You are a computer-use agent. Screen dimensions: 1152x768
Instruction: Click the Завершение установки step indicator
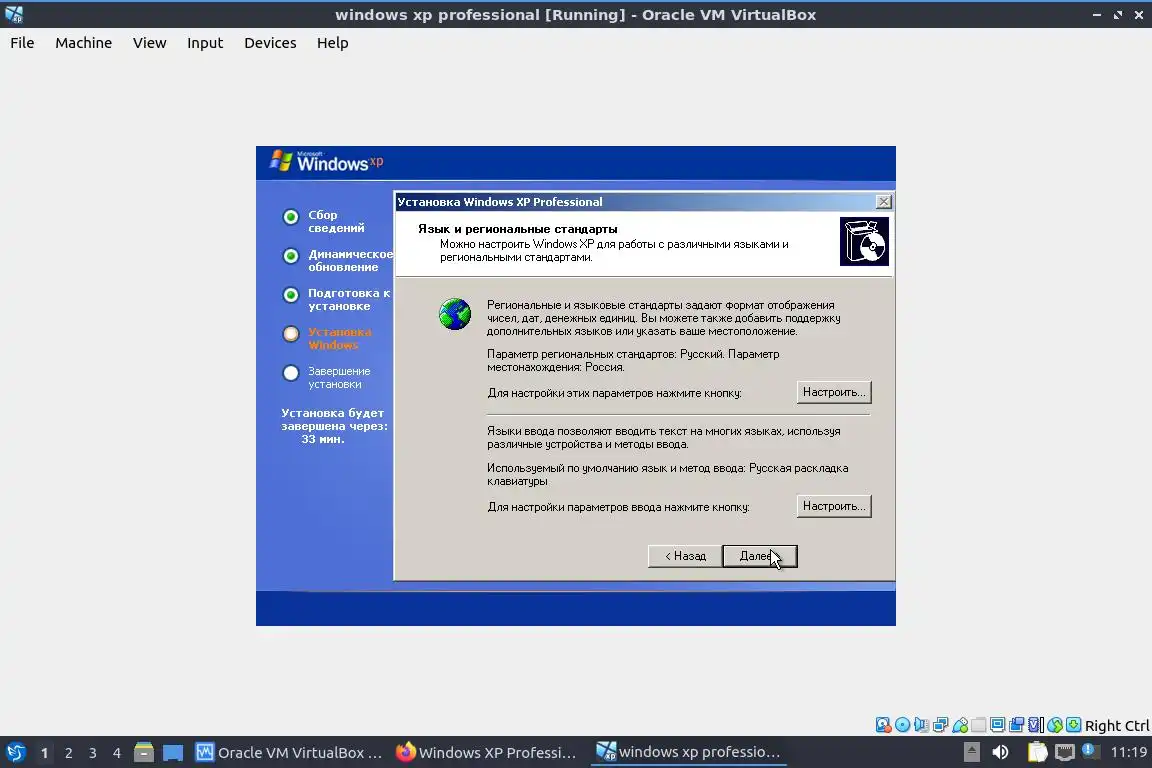[291, 373]
